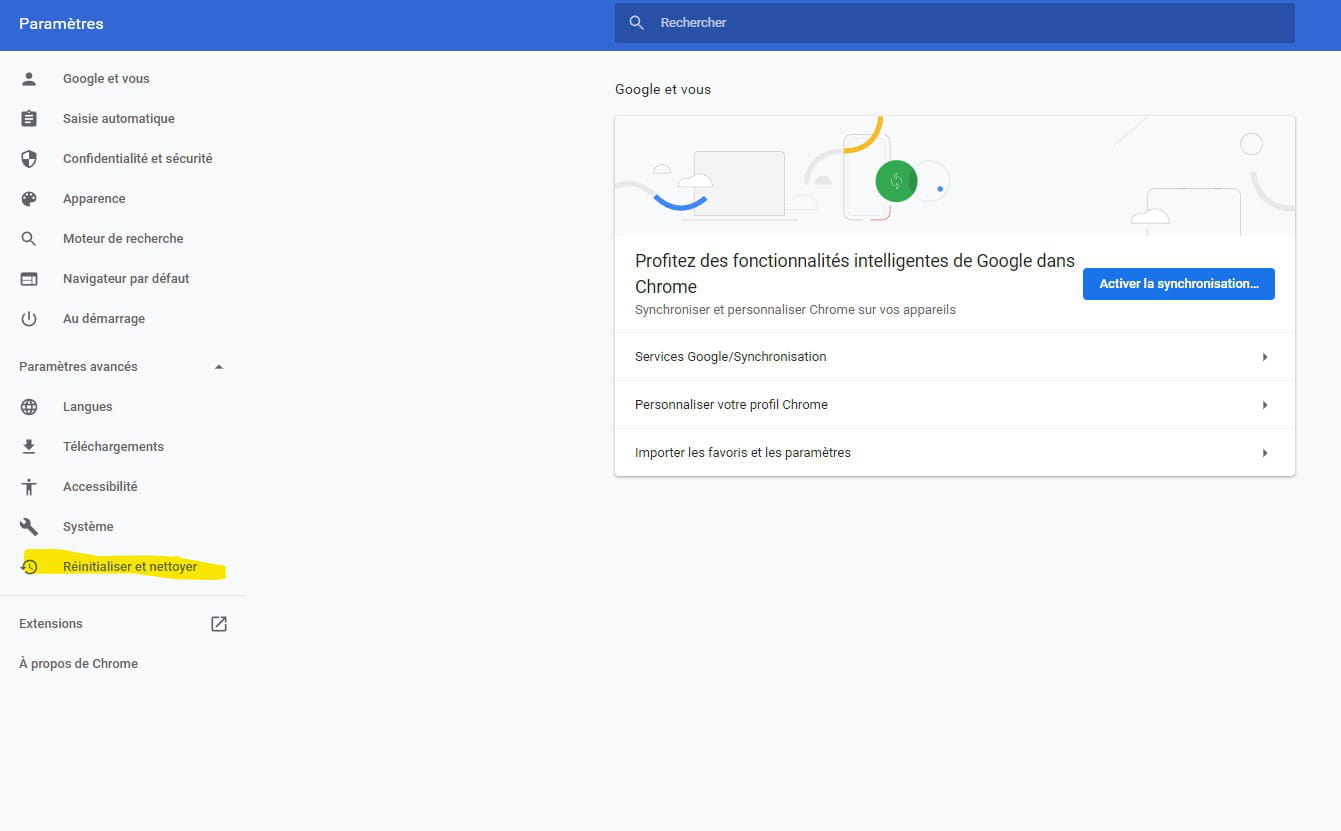Click the external link icon next to Extensions
The image size is (1341, 831).
tap(219, 624)
